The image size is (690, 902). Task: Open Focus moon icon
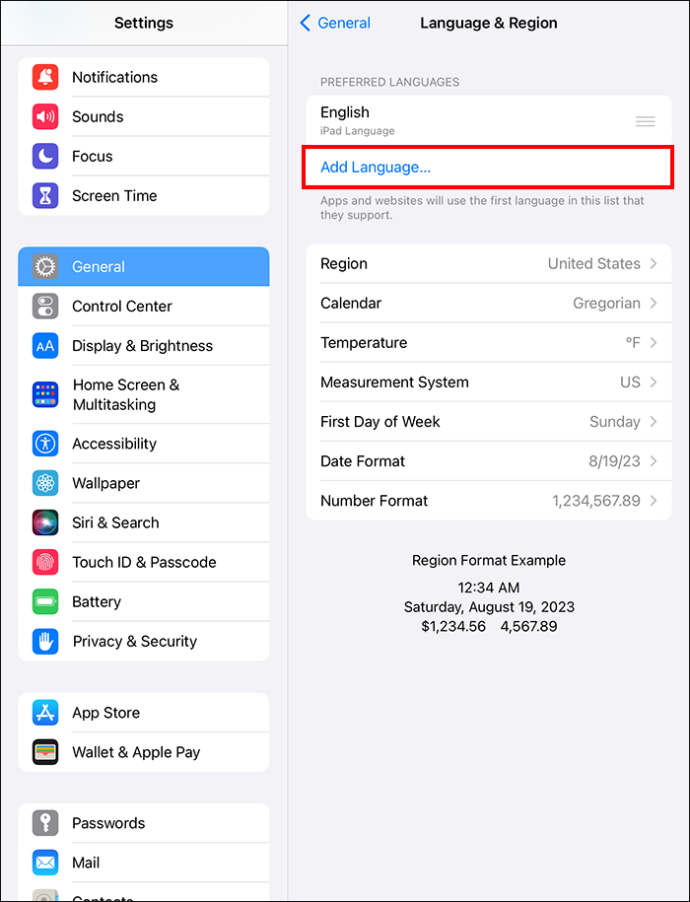45,156
